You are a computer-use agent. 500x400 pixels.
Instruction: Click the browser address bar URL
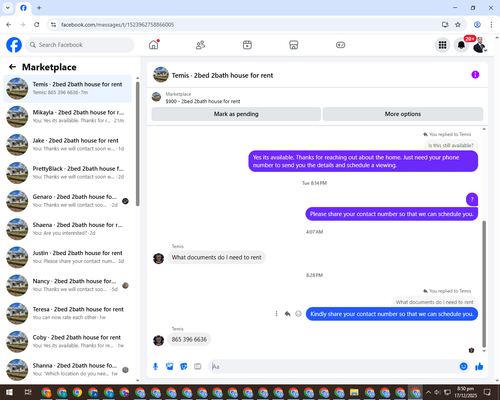click(x=117, y=25)
